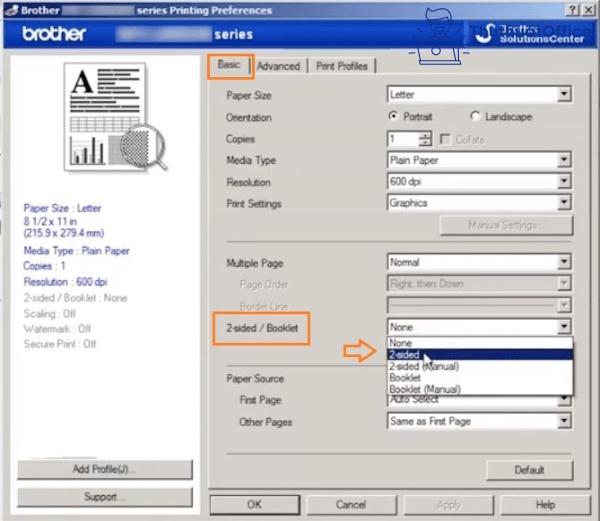600x521 pixels.
Task: Decrease copies with the down spinner arrow
Action: pos(425,143)
